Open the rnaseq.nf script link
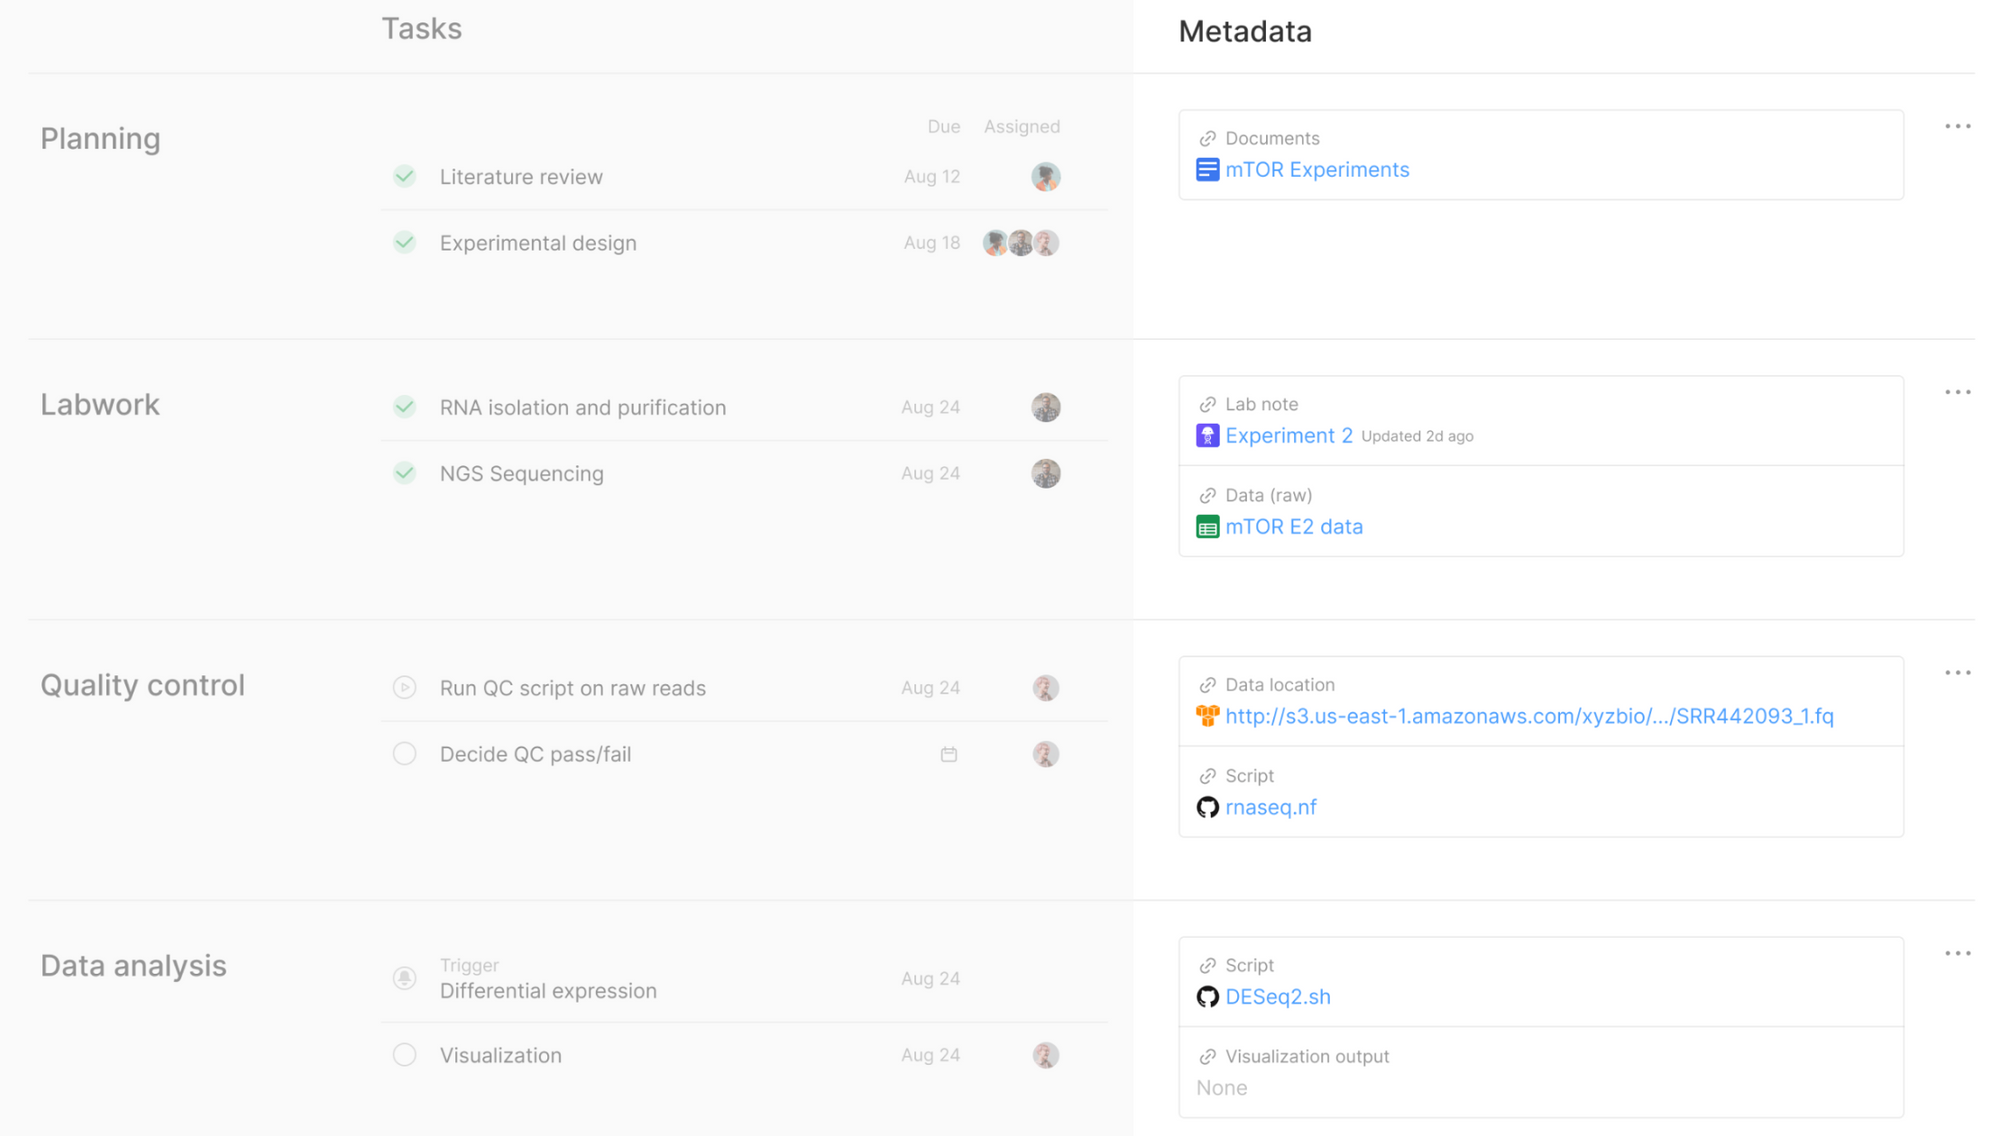 [x=1270, y=807]
